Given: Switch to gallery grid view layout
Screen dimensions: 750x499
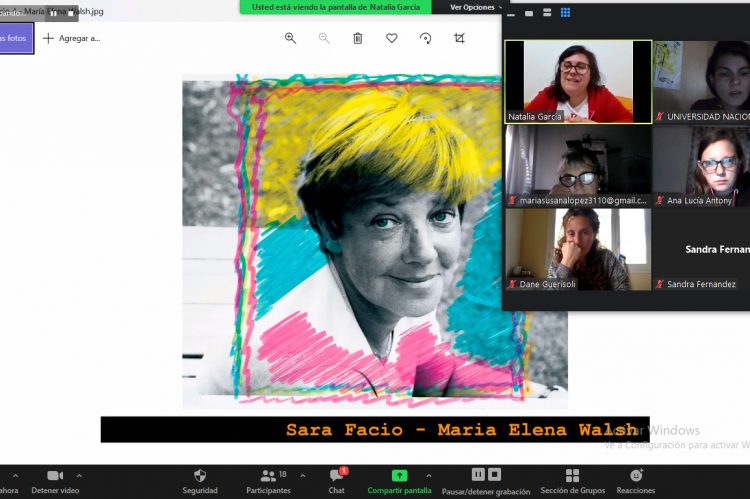Looking at the screenshot, I should pyautogui.click(x=565, y=13).
